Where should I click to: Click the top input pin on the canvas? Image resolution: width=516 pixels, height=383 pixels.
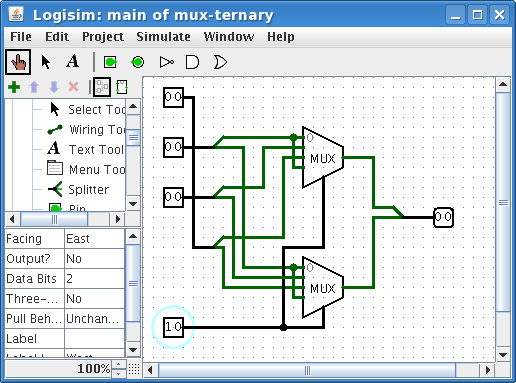pos(173,97)
